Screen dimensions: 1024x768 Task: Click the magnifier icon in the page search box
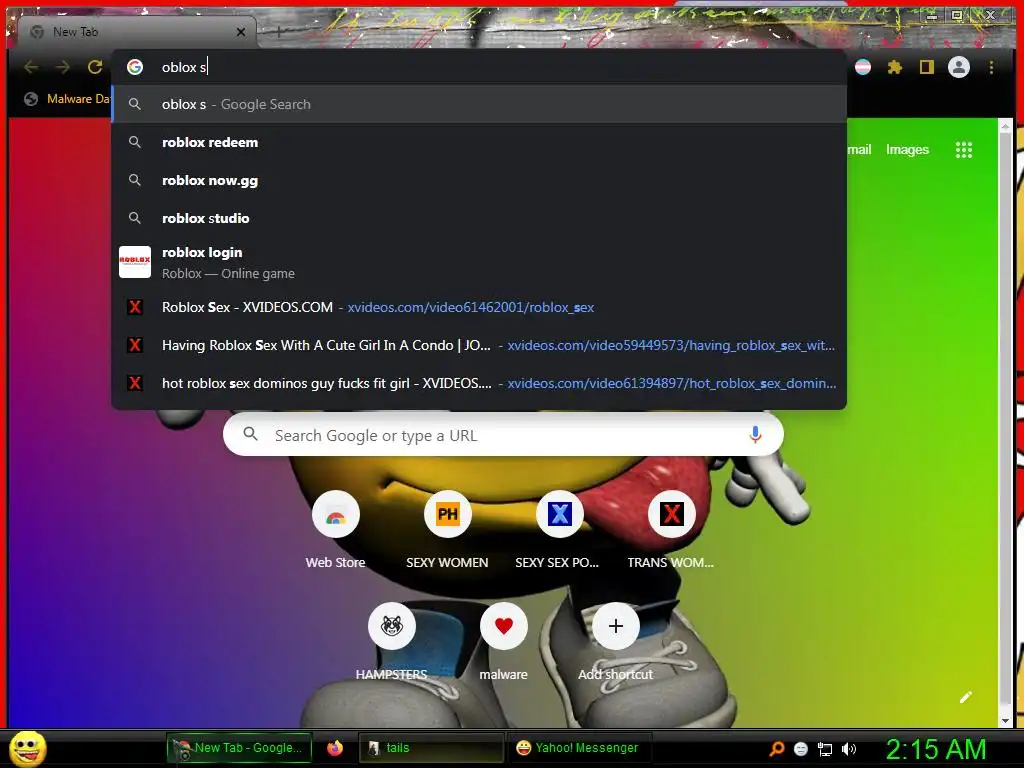[x=250, y=434]
